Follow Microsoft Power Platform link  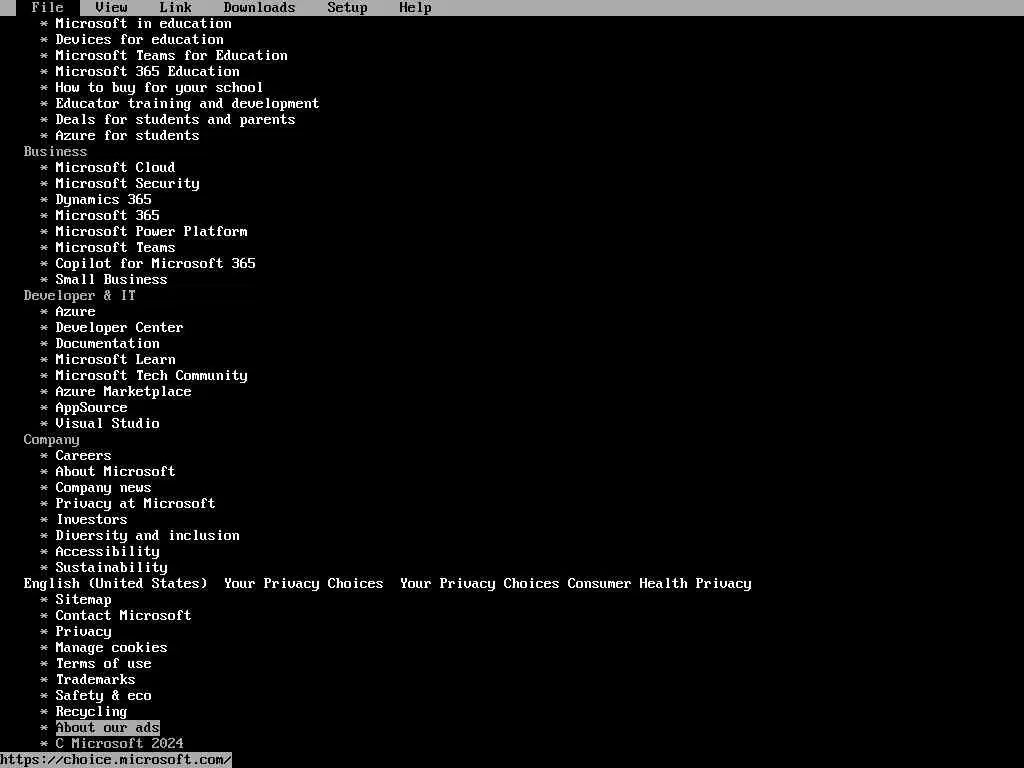coord(152,231)
